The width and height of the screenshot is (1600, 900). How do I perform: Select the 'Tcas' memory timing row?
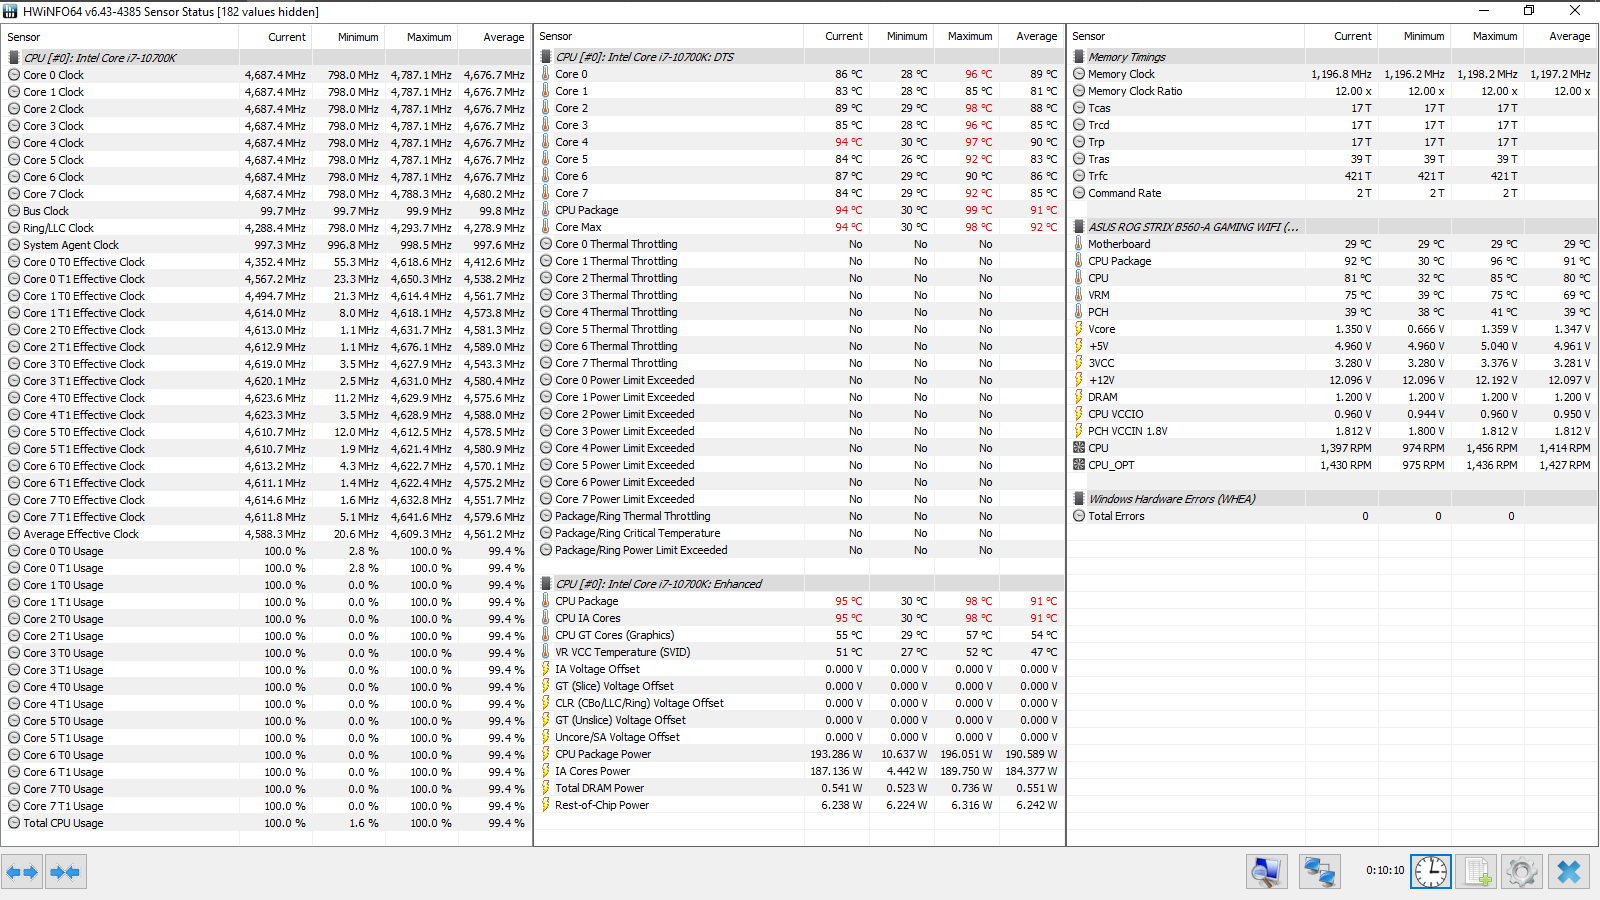click(x=1333, y=108)
